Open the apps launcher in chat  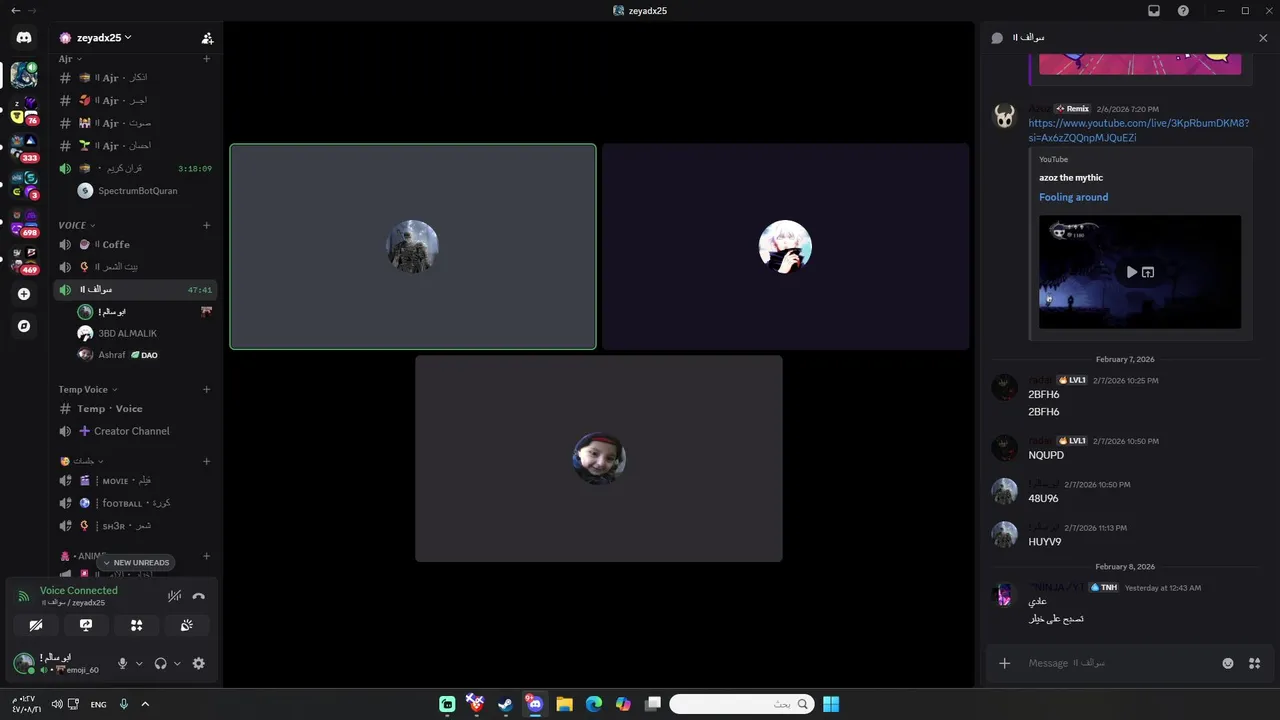tap(1255, 663)
